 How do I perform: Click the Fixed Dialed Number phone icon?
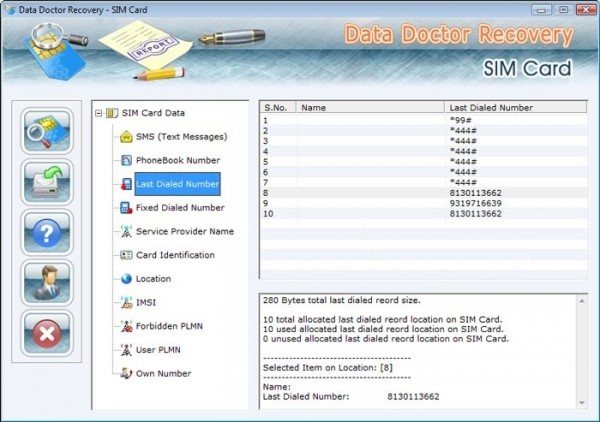(x=126, y=208)
